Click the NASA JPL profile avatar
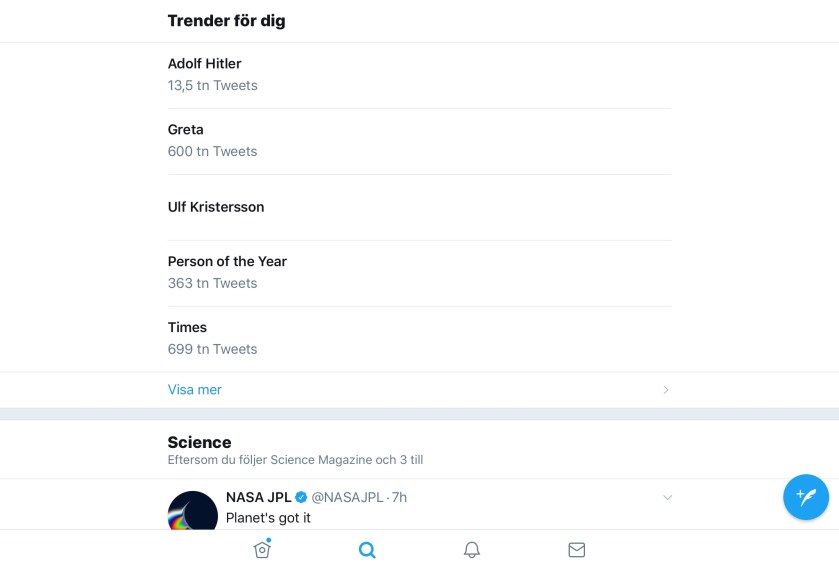This screenshot has height=570, width=839. coord(192,512)
